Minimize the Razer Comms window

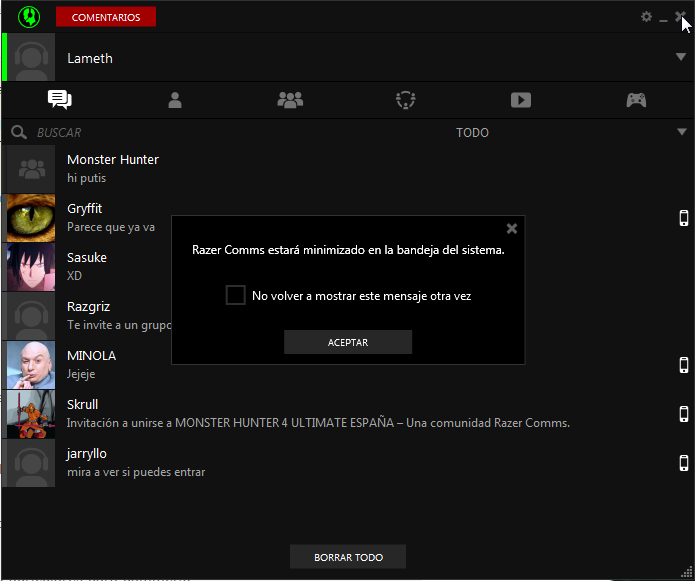coord(663,19)
